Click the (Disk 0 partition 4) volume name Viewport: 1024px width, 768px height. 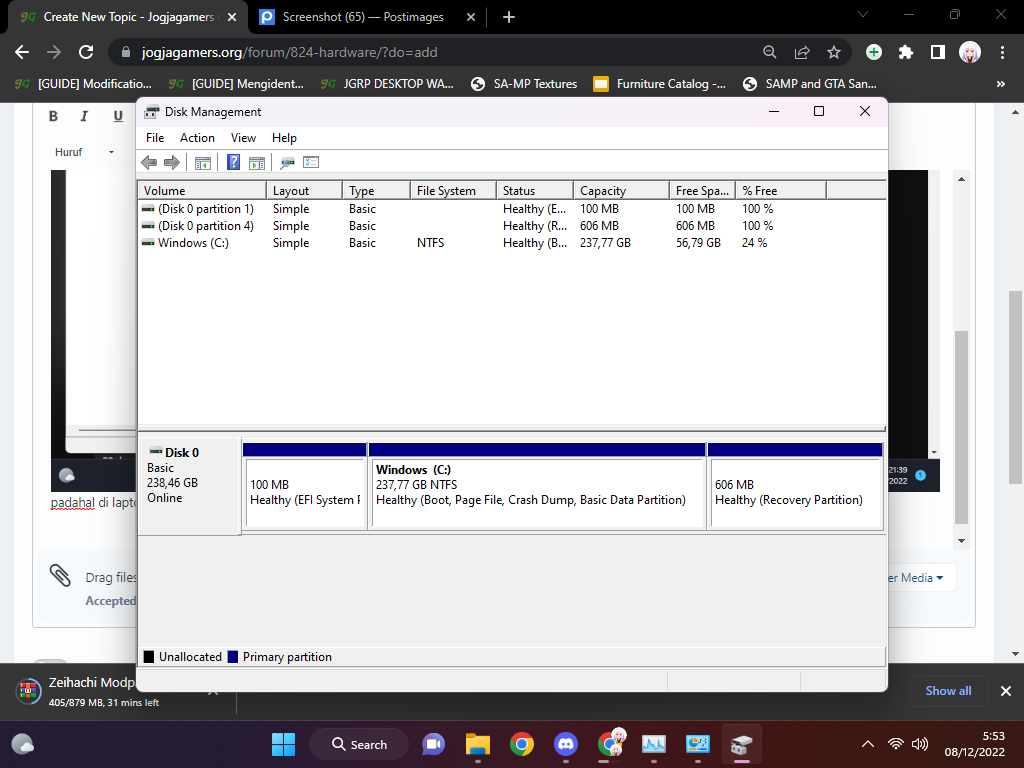pyautogui.click(x=206, y=226)
